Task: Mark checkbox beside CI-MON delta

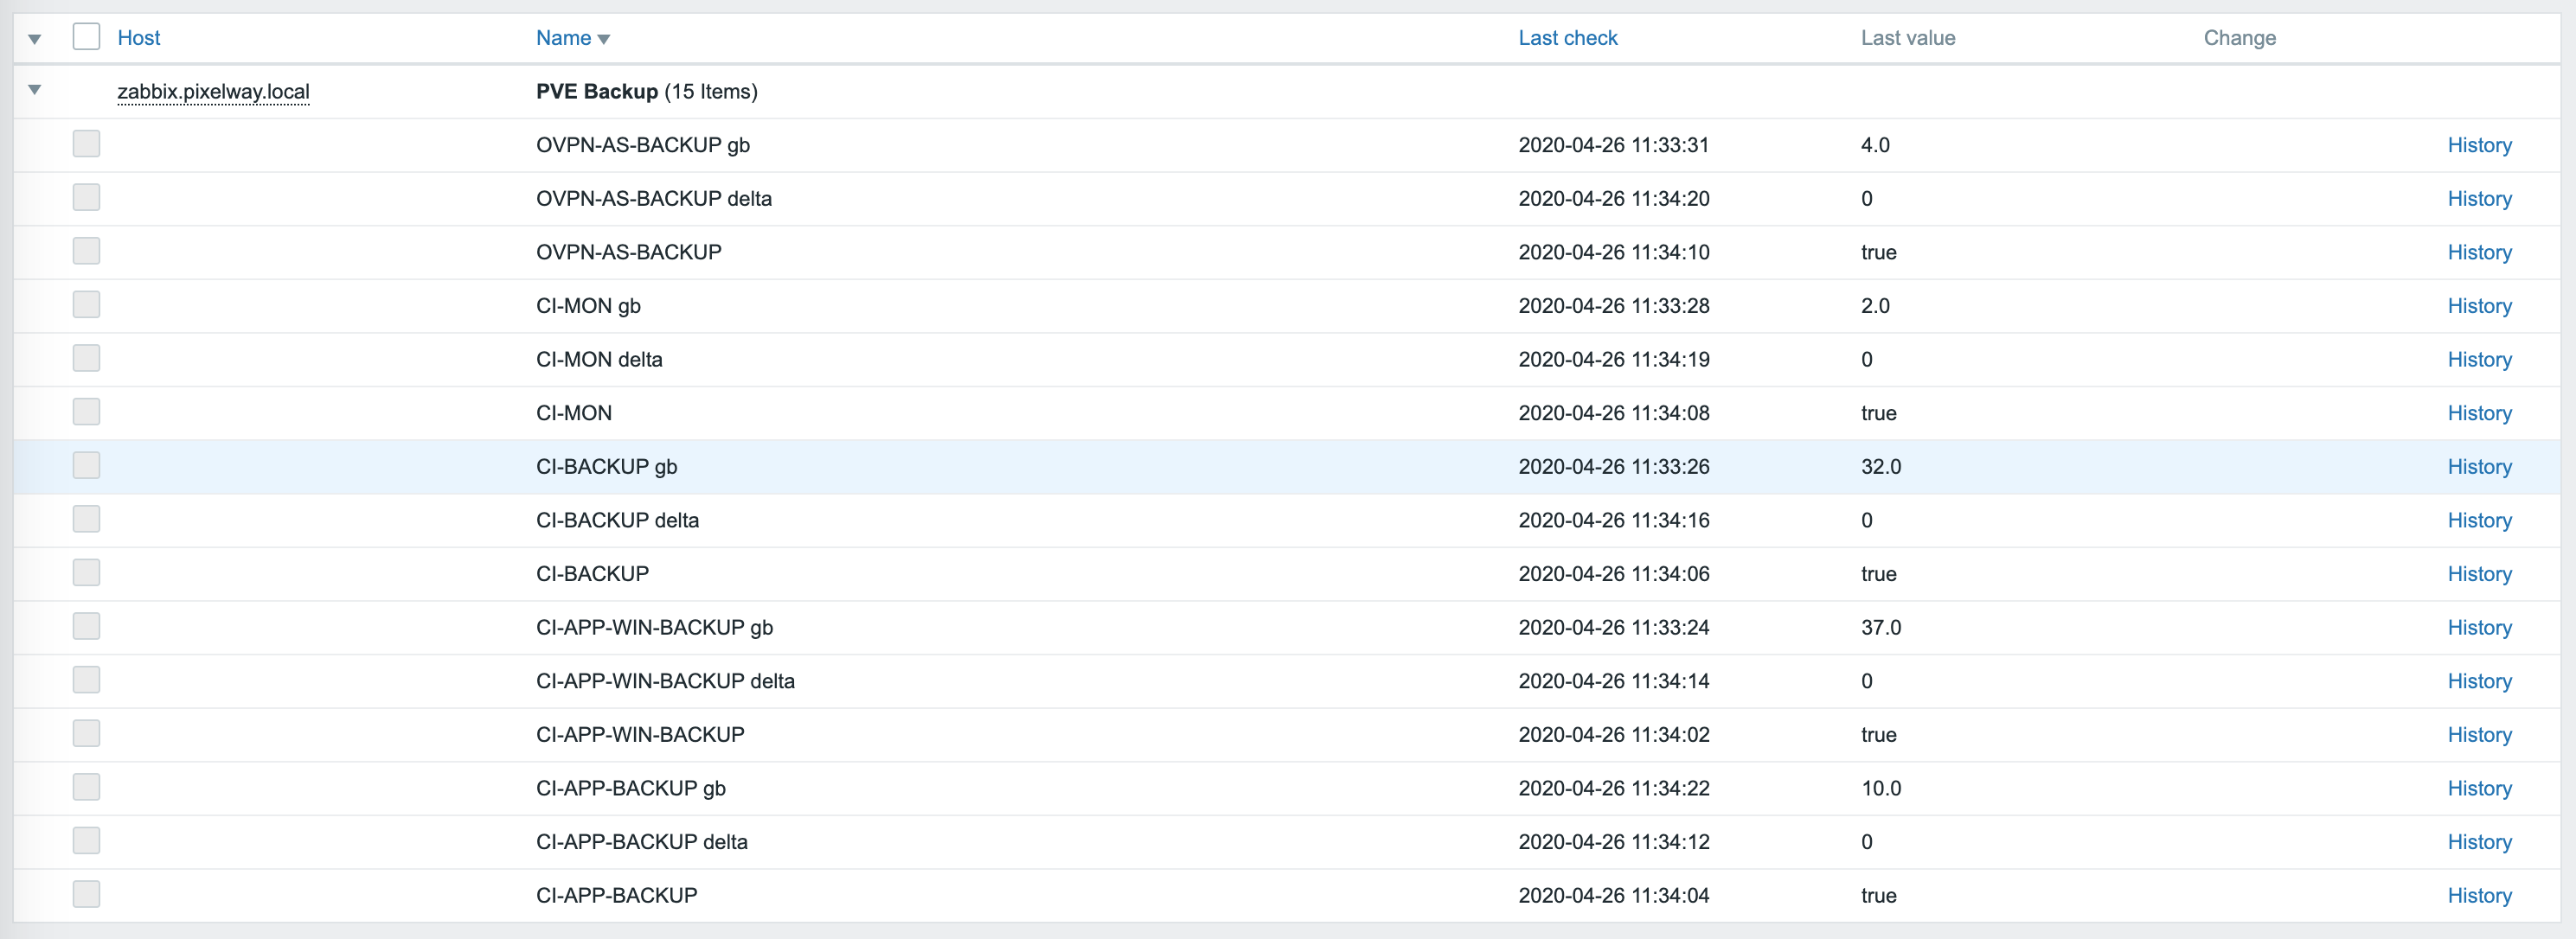Action: point(87,359)
